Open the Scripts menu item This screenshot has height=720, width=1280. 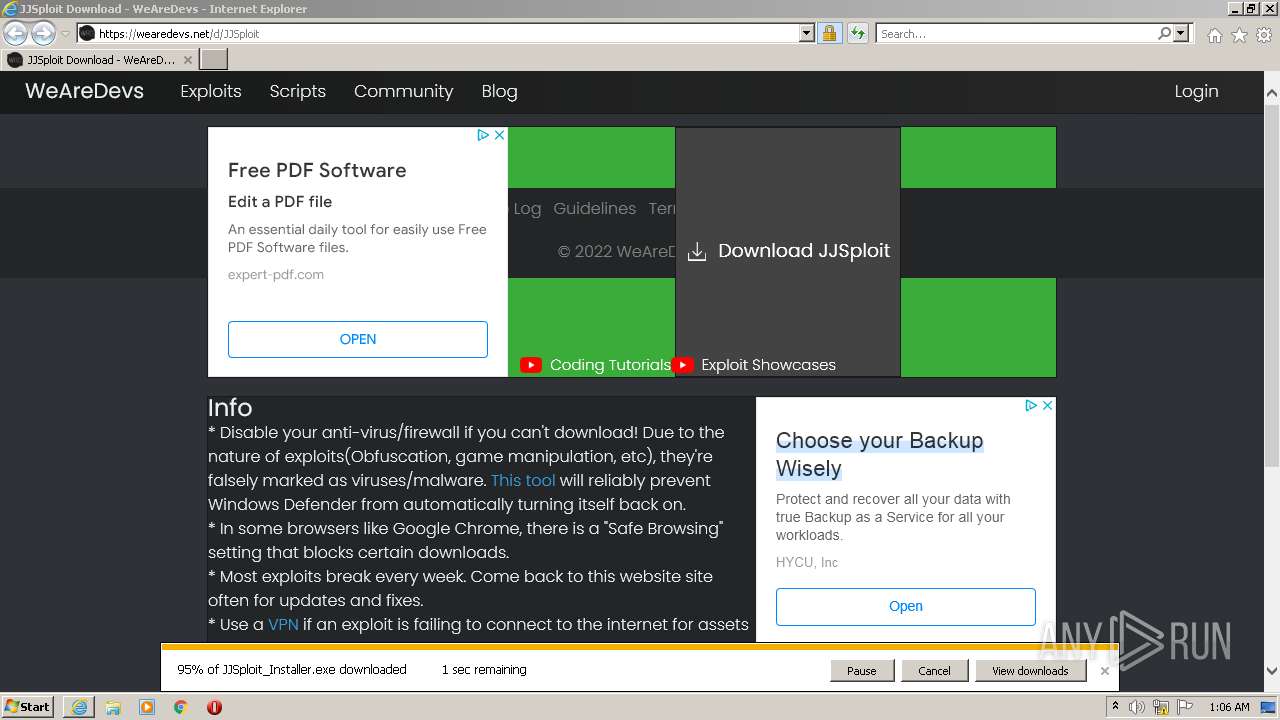click(298, 91)
